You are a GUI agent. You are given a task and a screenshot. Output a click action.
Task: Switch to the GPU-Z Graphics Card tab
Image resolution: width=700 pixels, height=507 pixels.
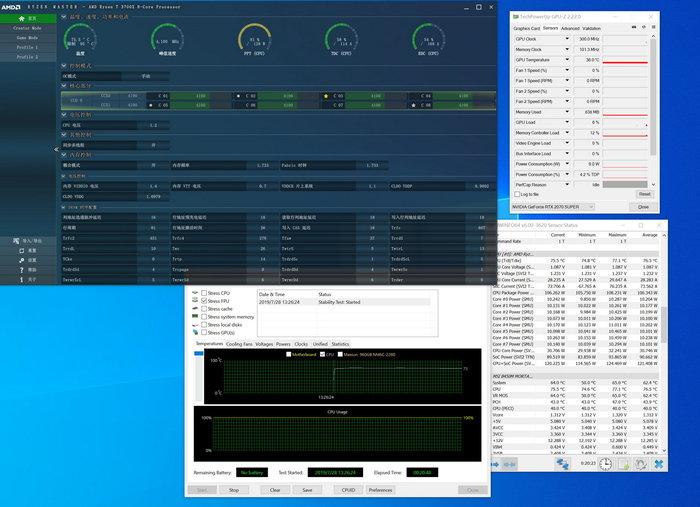click(526, 28)
